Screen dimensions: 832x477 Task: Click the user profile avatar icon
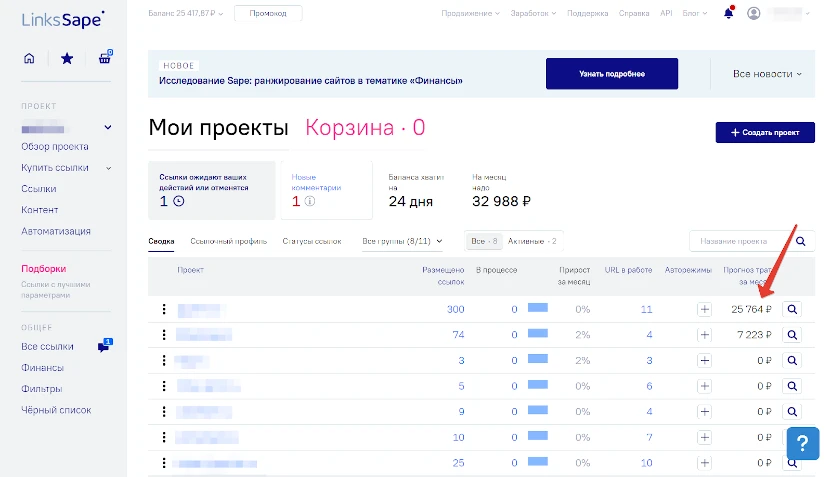pyautogui.click(x=754, y=14)
